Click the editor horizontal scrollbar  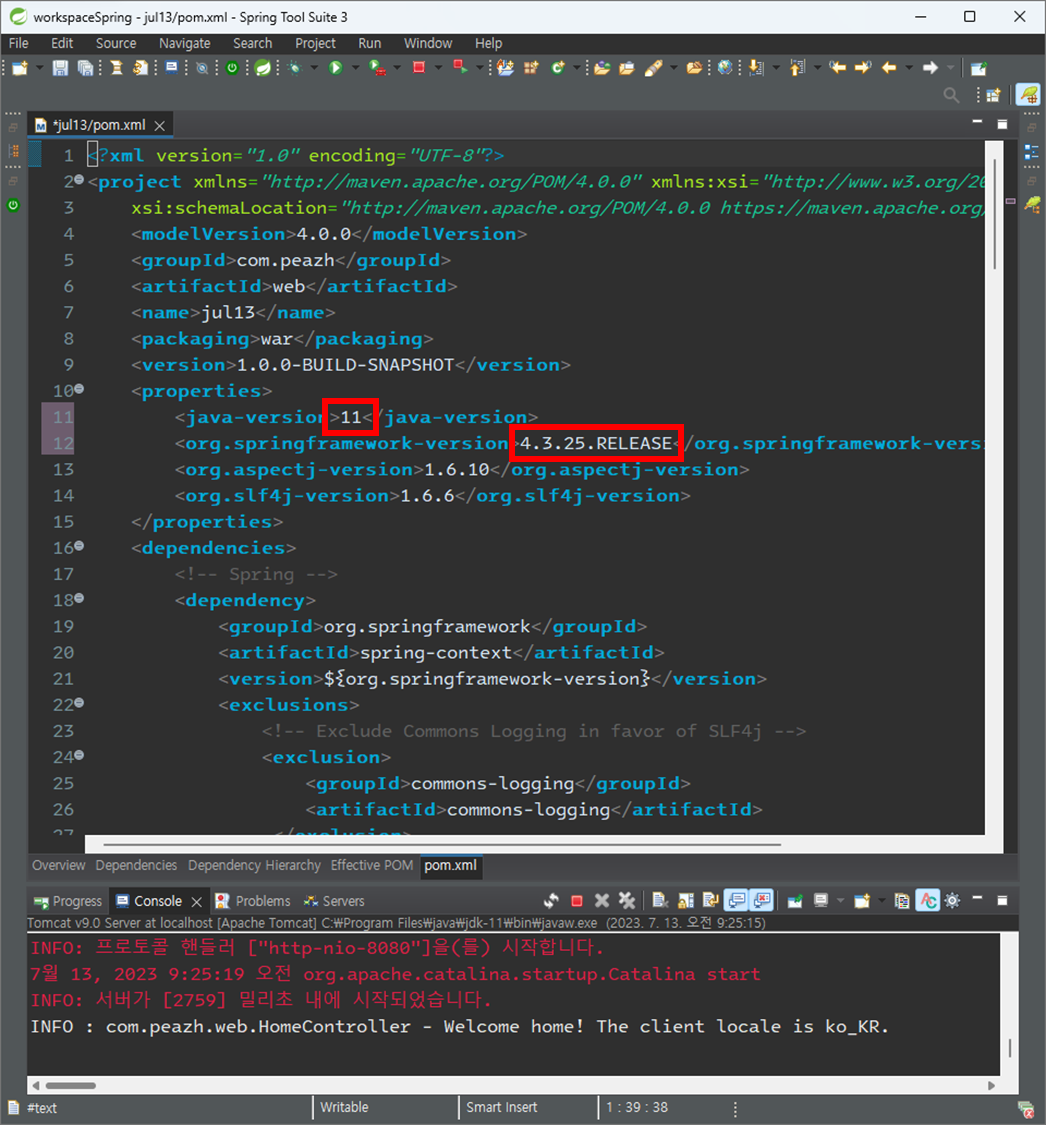pos(441,844)
